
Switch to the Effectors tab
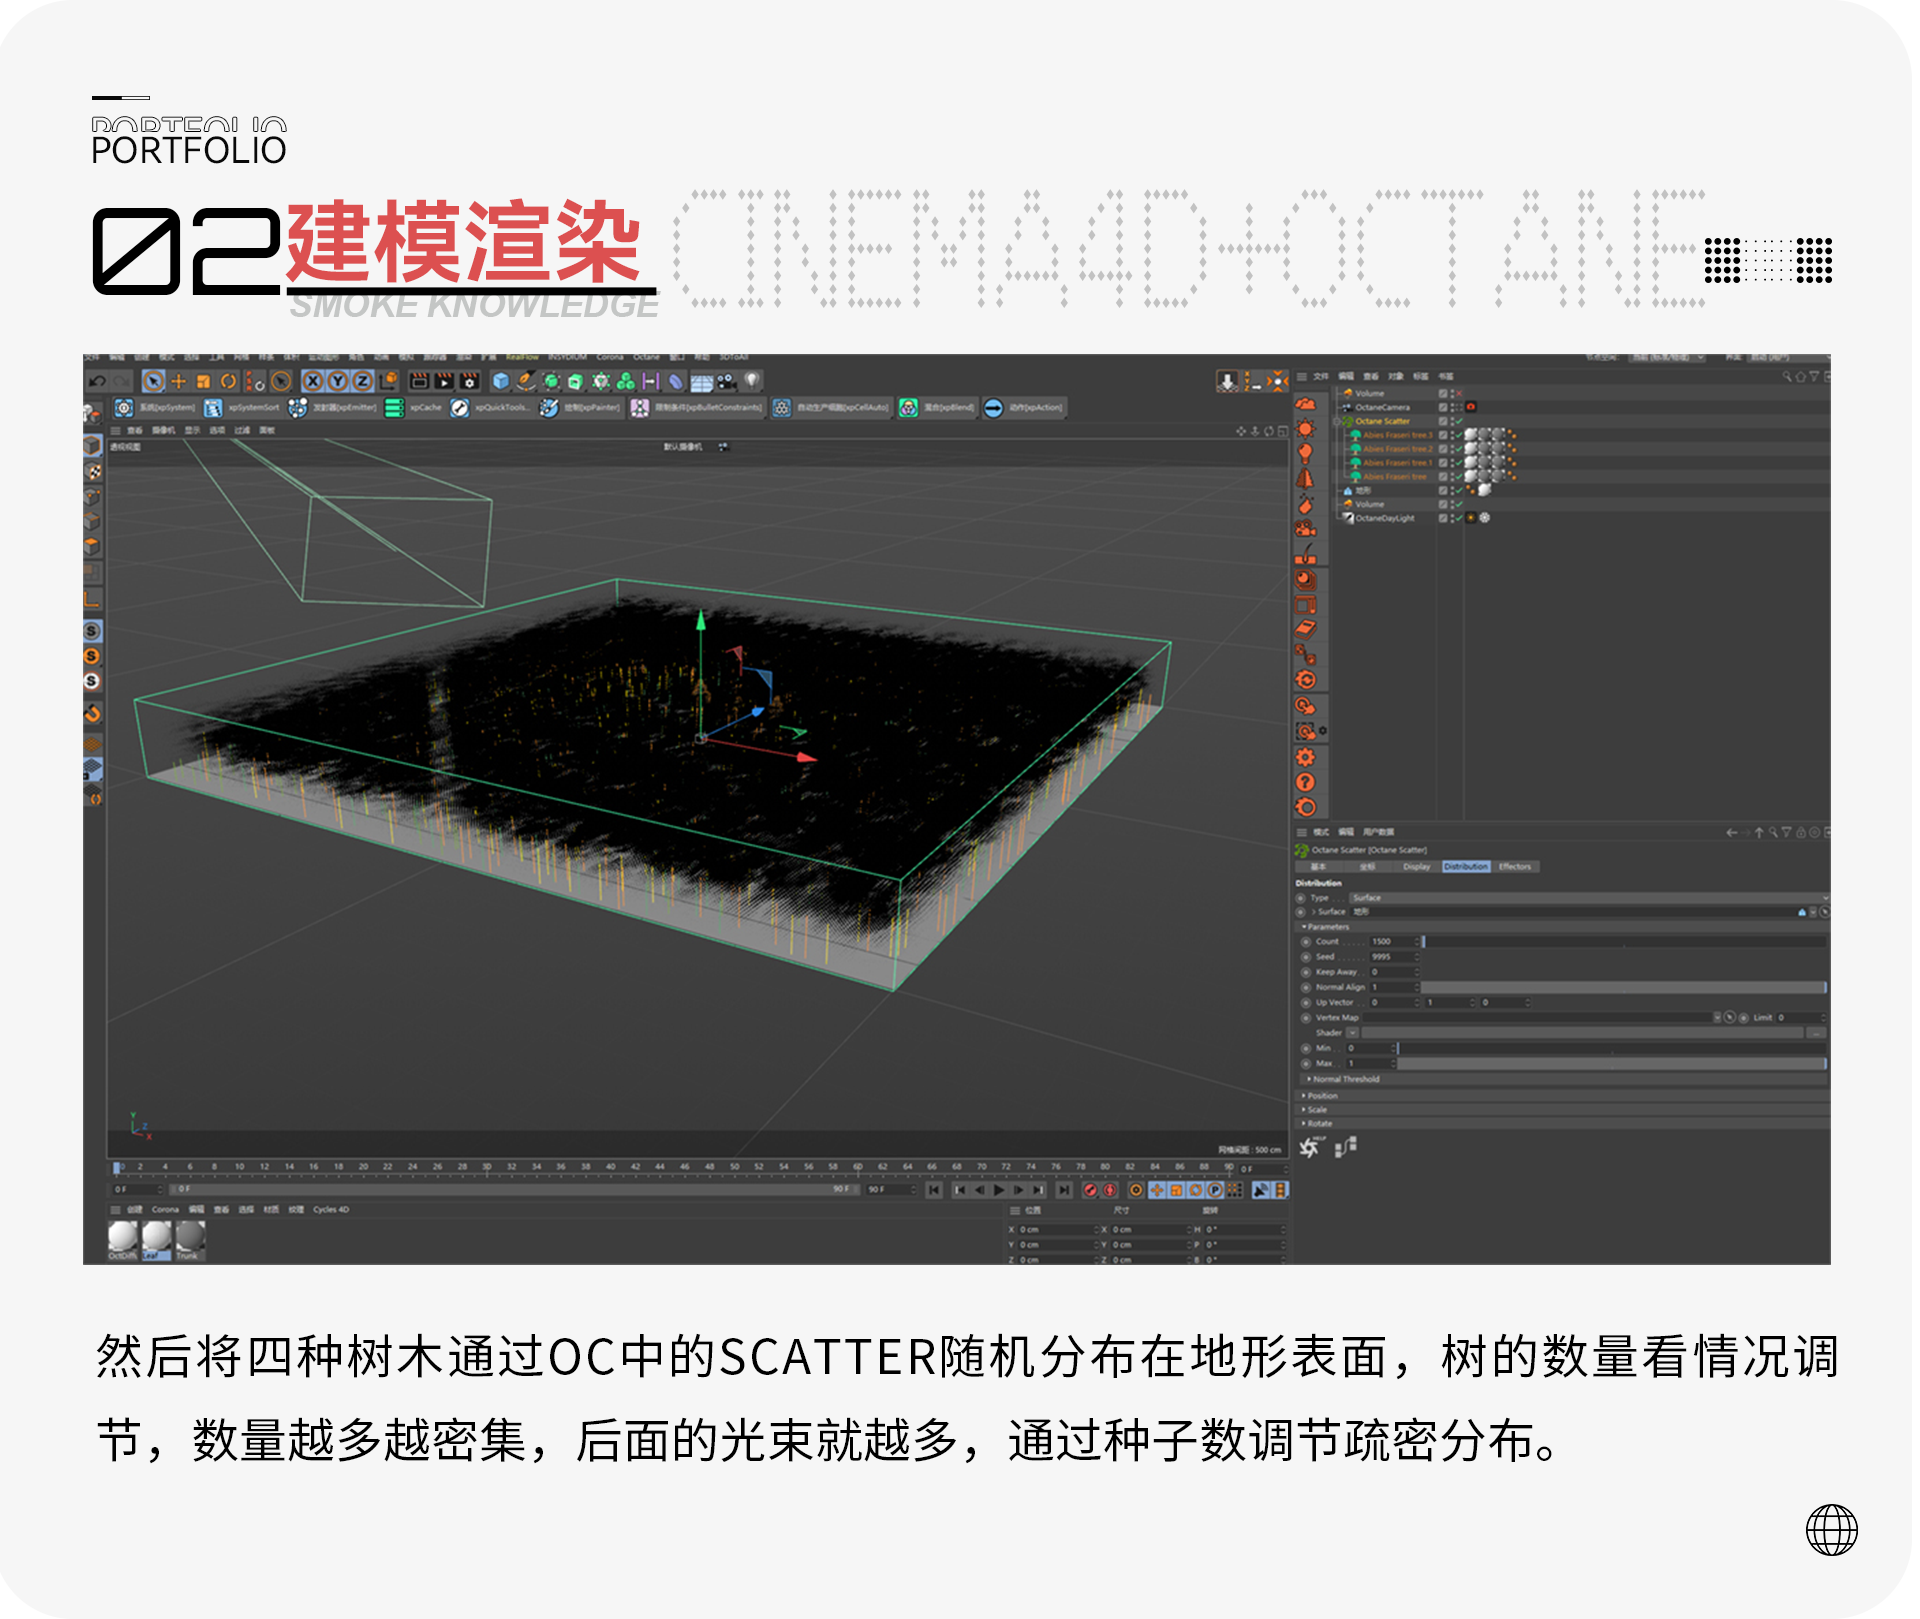click(x=1515, y=866)
